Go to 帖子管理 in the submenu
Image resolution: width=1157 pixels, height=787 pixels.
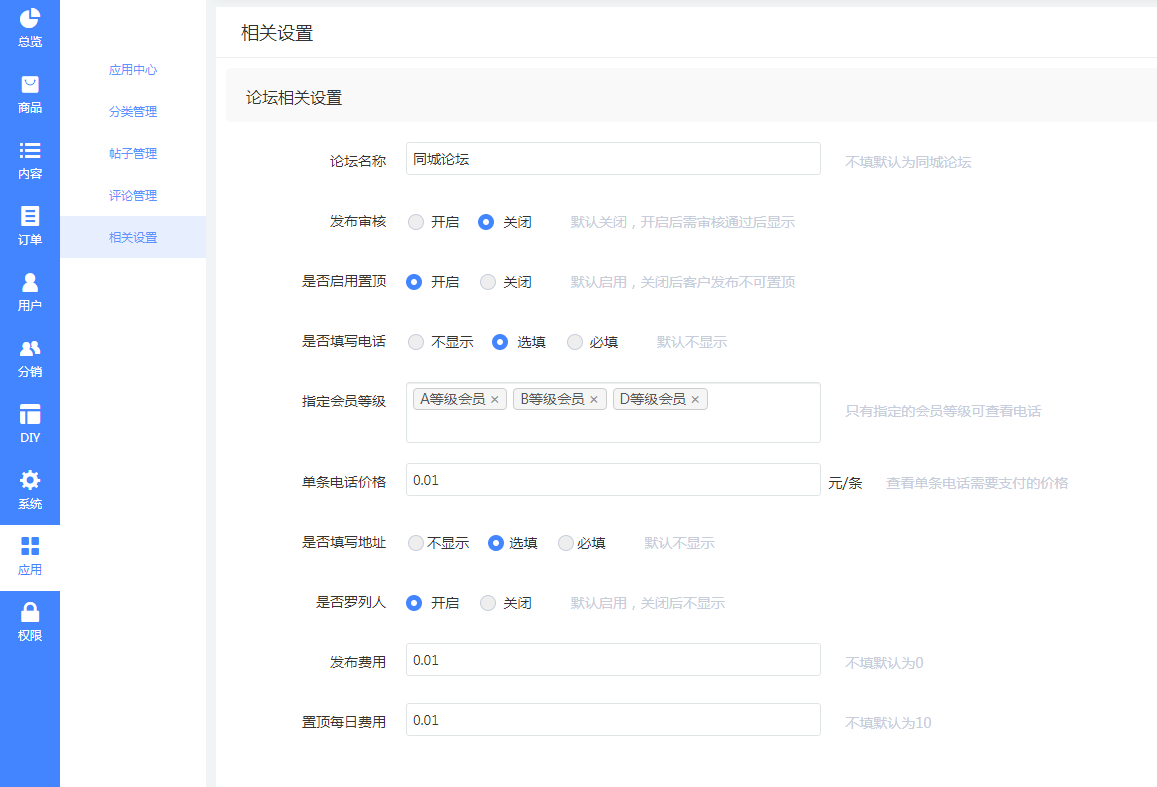(x=133, y=153)
